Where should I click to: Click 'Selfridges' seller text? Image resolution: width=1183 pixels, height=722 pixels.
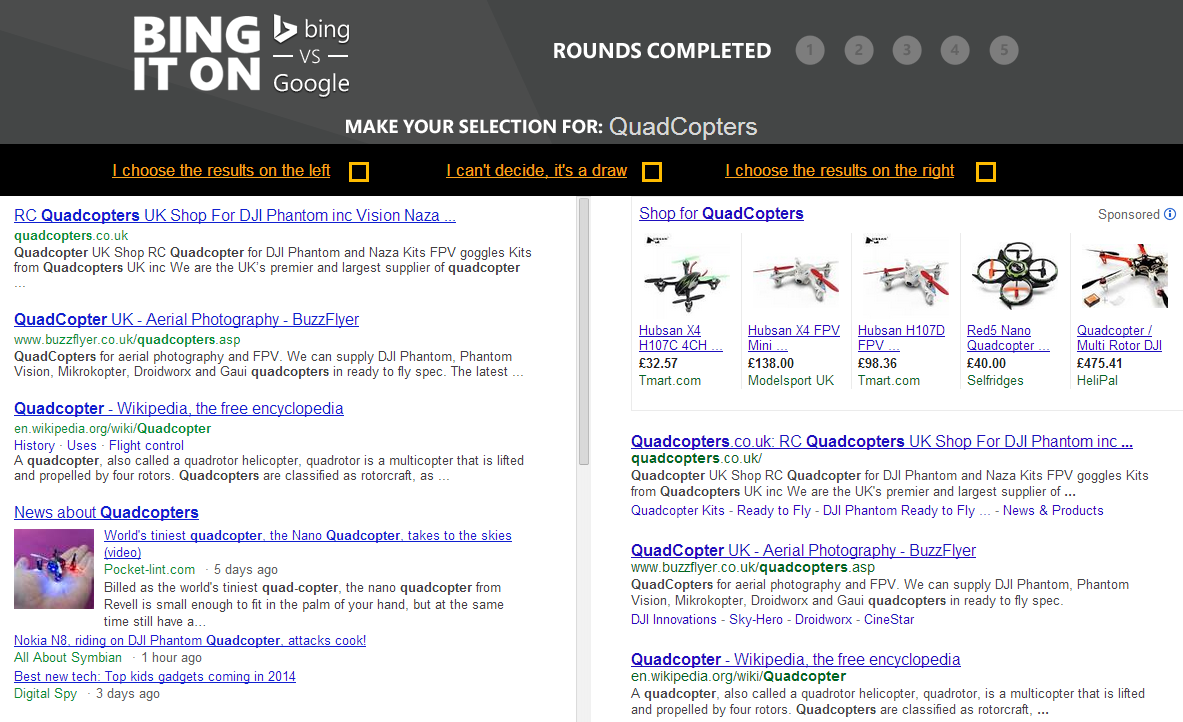click(995, 380)
